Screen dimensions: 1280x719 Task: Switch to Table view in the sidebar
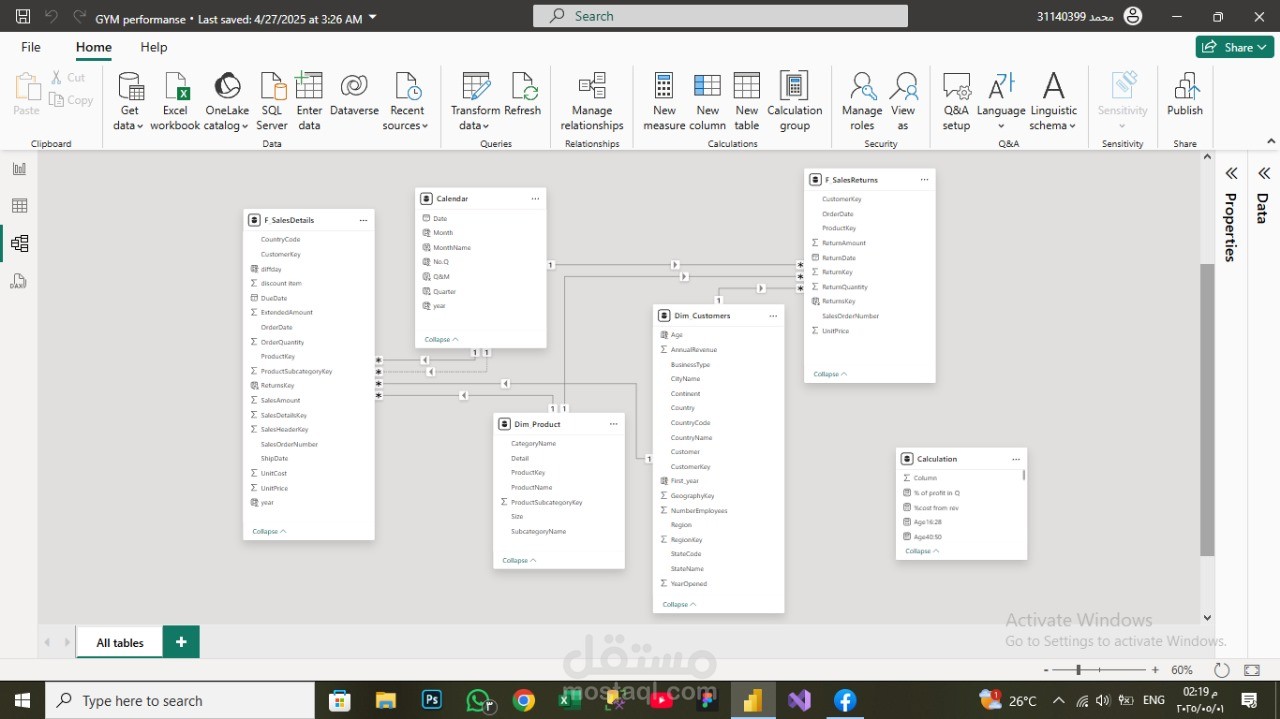point(19,206)
